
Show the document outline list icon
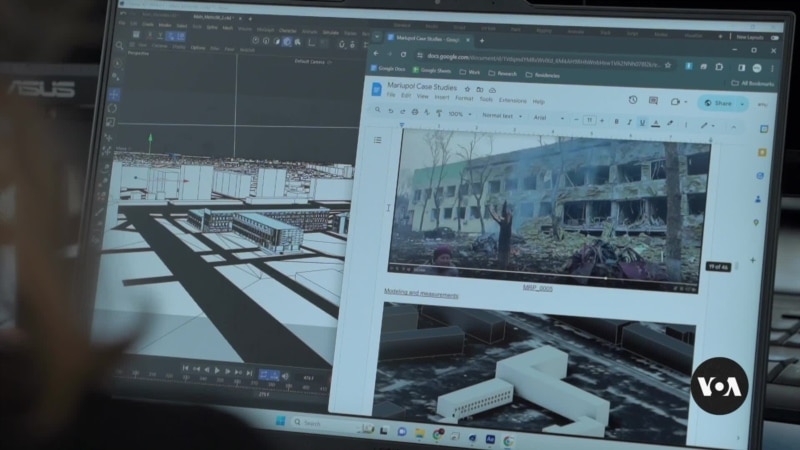point(378,140)
